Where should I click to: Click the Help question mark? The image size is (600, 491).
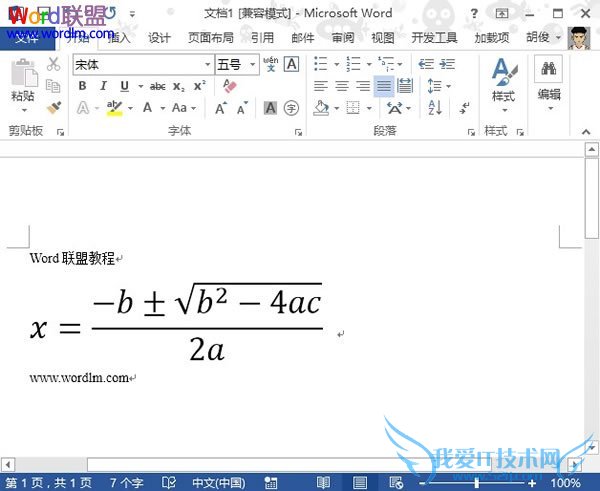click(474, 14)
